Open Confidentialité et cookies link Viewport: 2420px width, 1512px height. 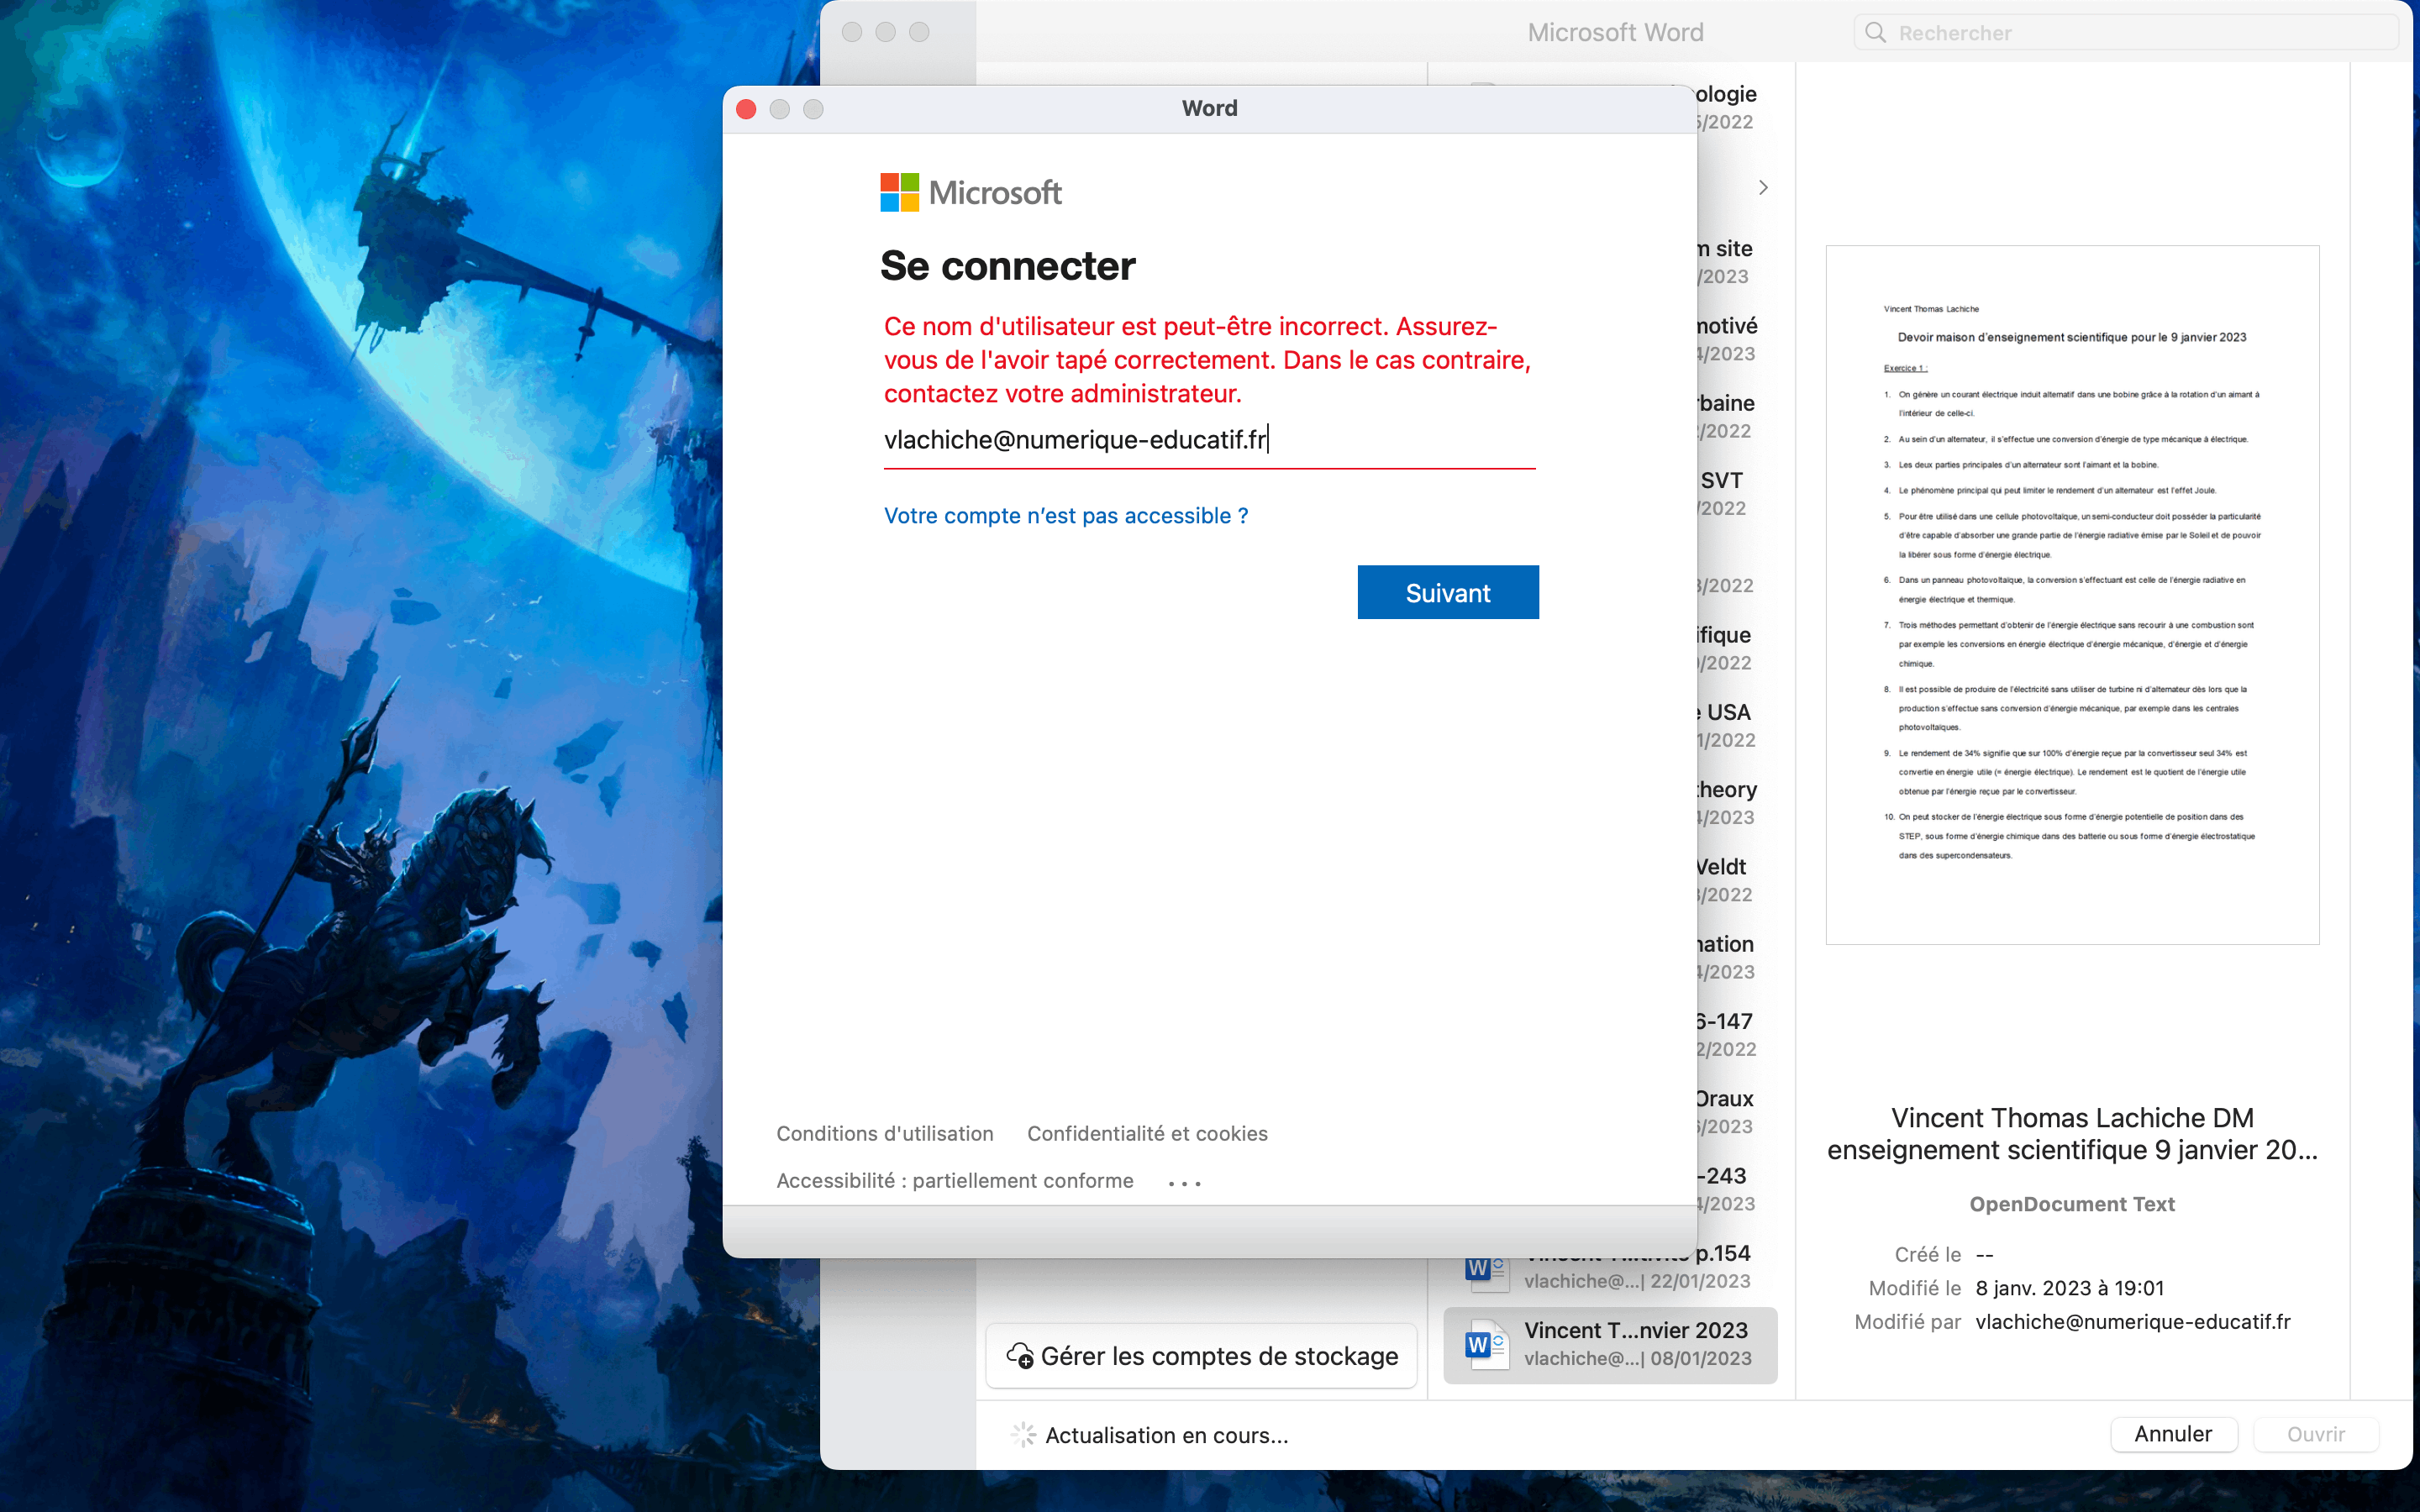click(1147, 1133)
